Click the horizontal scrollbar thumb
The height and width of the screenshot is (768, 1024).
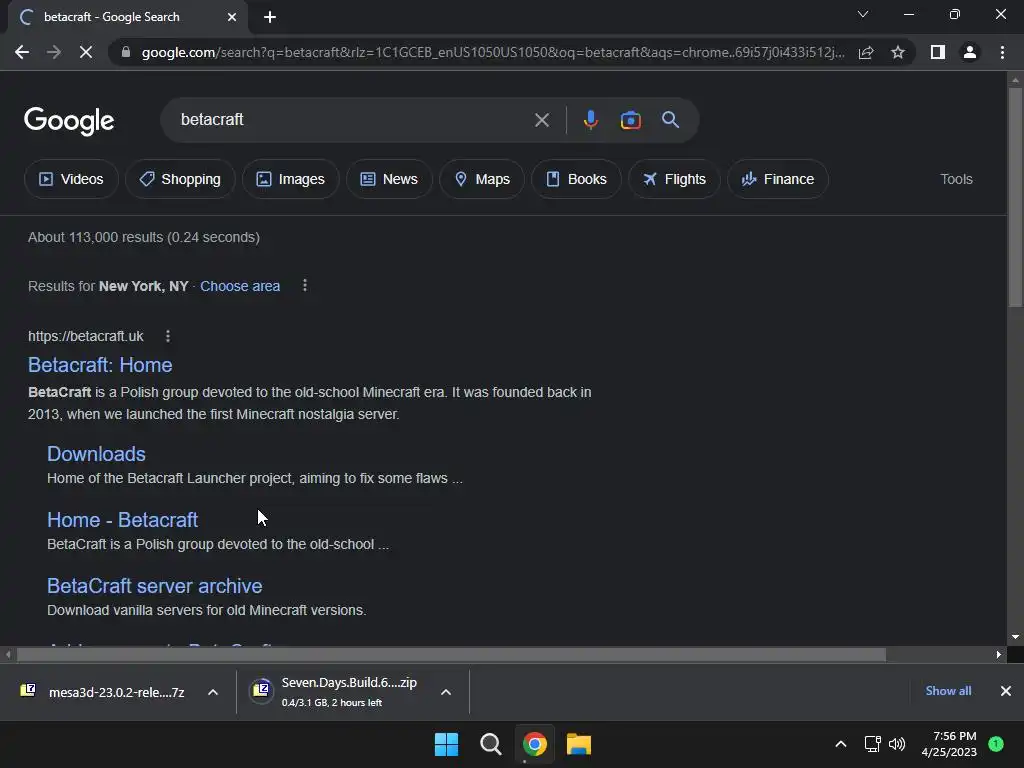click(451, 654)
